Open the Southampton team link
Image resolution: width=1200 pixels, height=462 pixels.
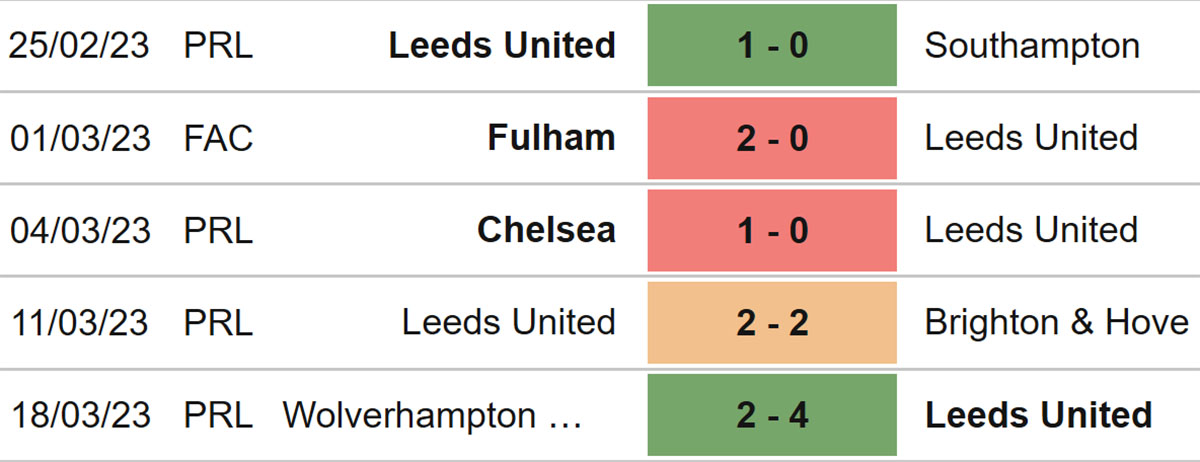(1032, 46)
